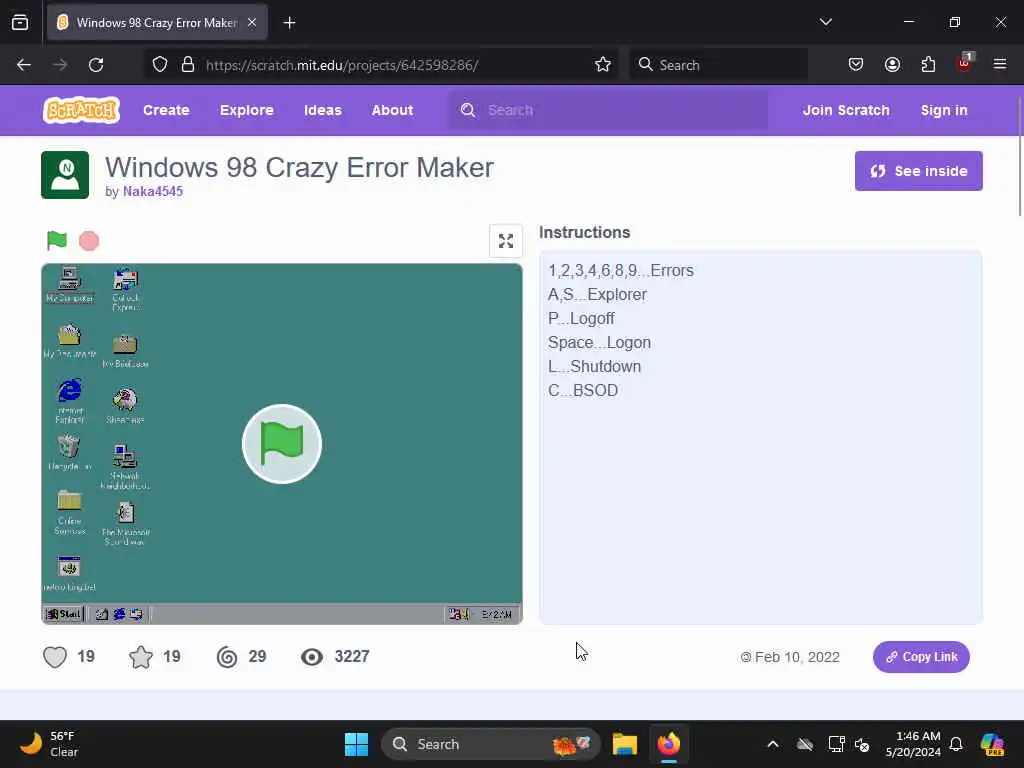Screen dimensions: 1024x768
Task: Click the page vertical scrollbar
Action: (1019, 157)
